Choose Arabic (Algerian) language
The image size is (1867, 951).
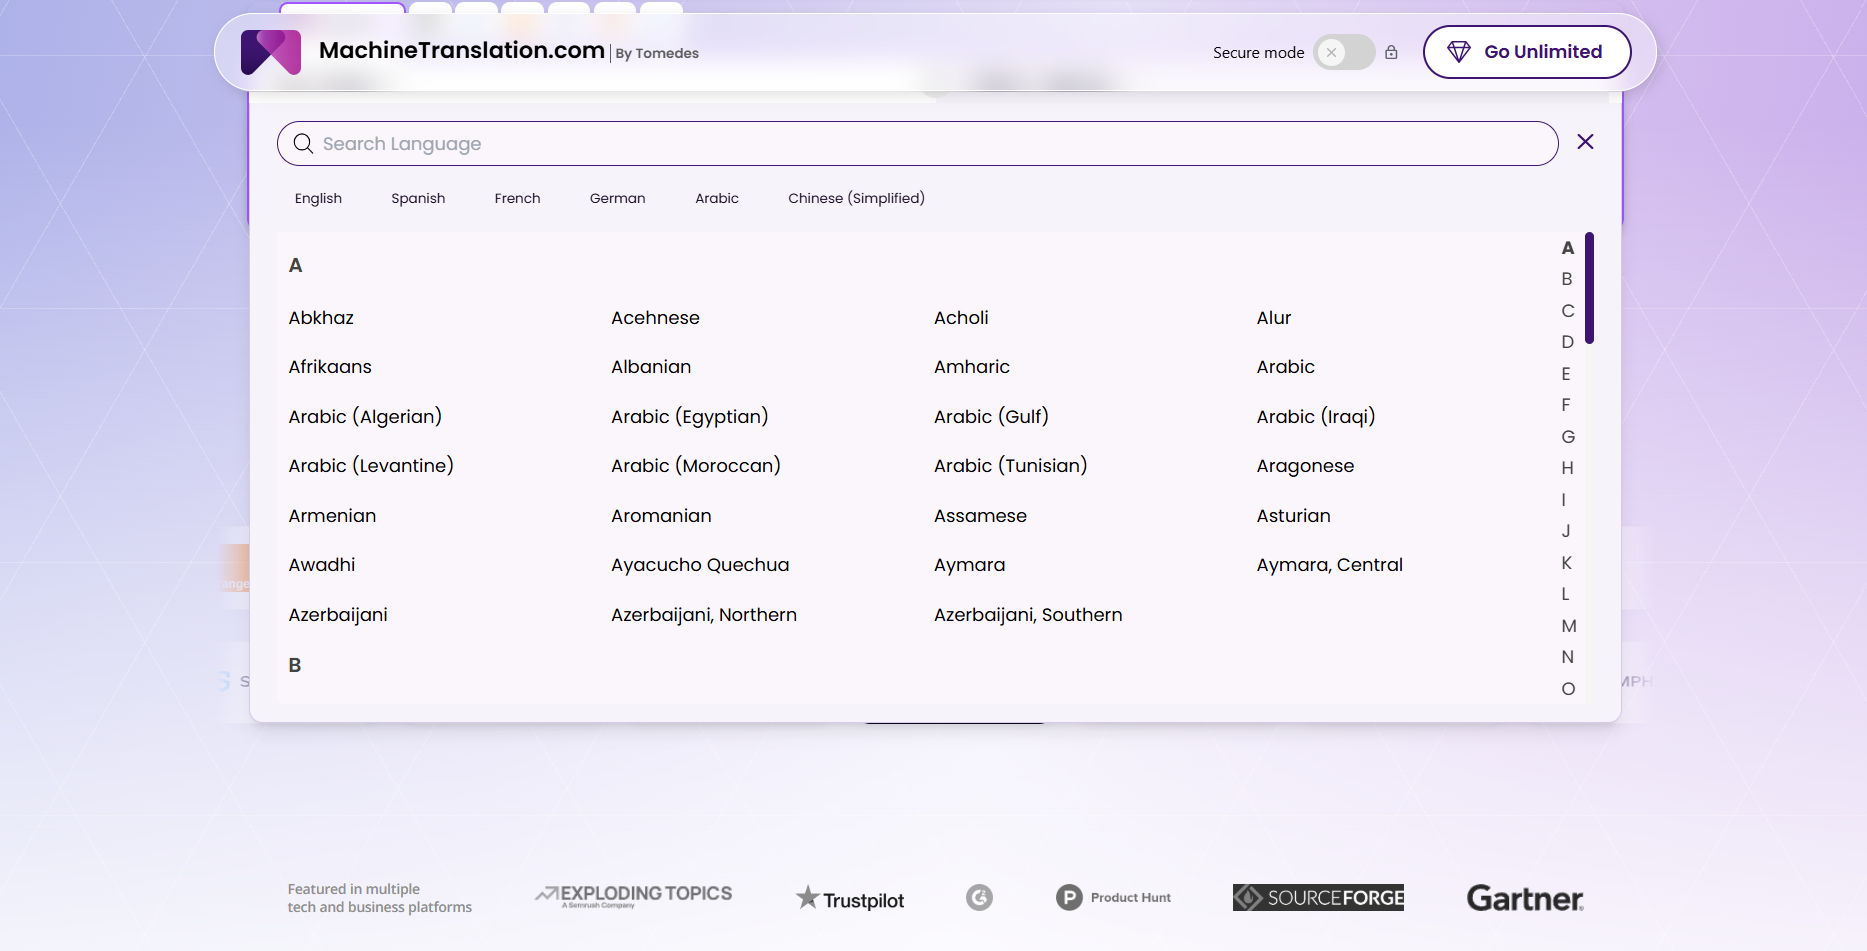pos(365,417)
